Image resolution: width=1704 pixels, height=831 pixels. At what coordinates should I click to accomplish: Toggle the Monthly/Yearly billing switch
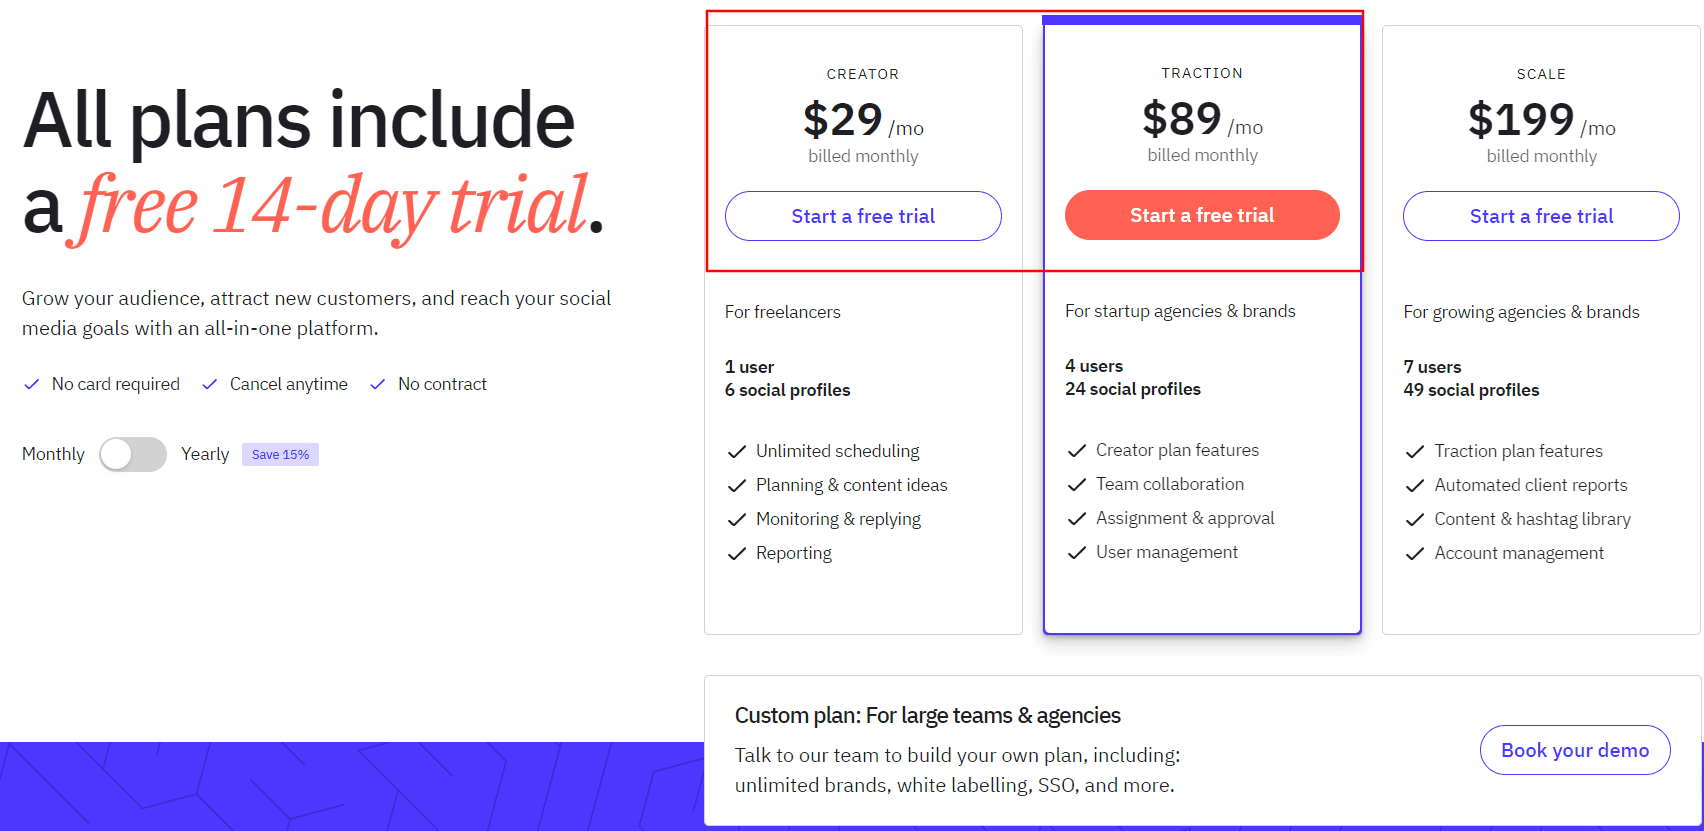point(133,454)
